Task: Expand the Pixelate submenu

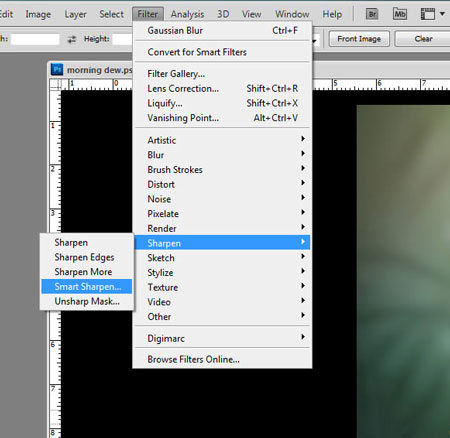Action: (x=222, y=214)
